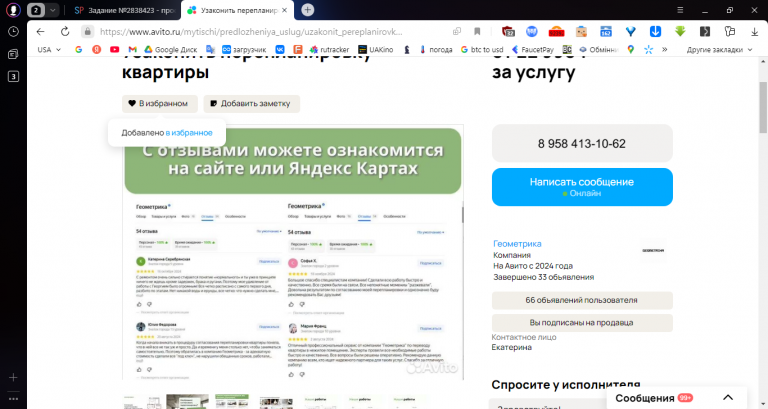Viewport: 768px width, 409px height.
Task: Open the orange F bookmark
Action: pyautogui.click(x=298, y=49)
